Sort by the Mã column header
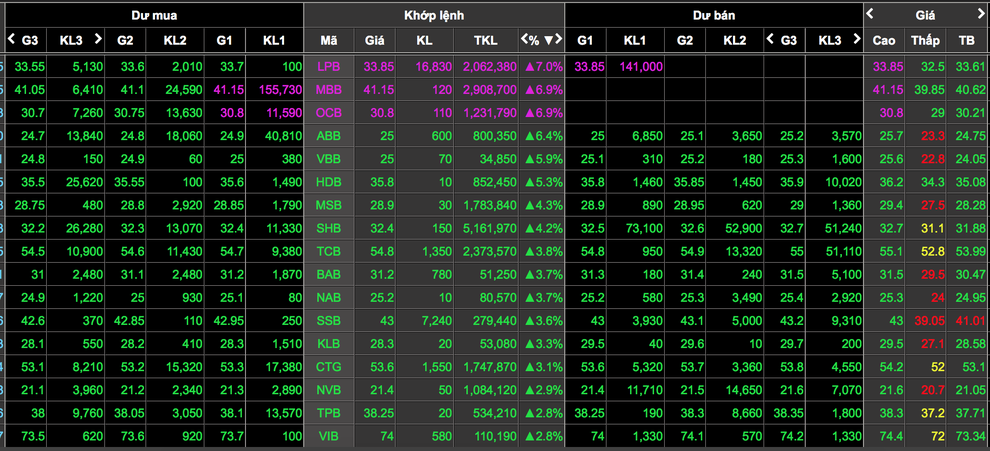The width and height of the screenshot is (990, 451). coord(328,40)
